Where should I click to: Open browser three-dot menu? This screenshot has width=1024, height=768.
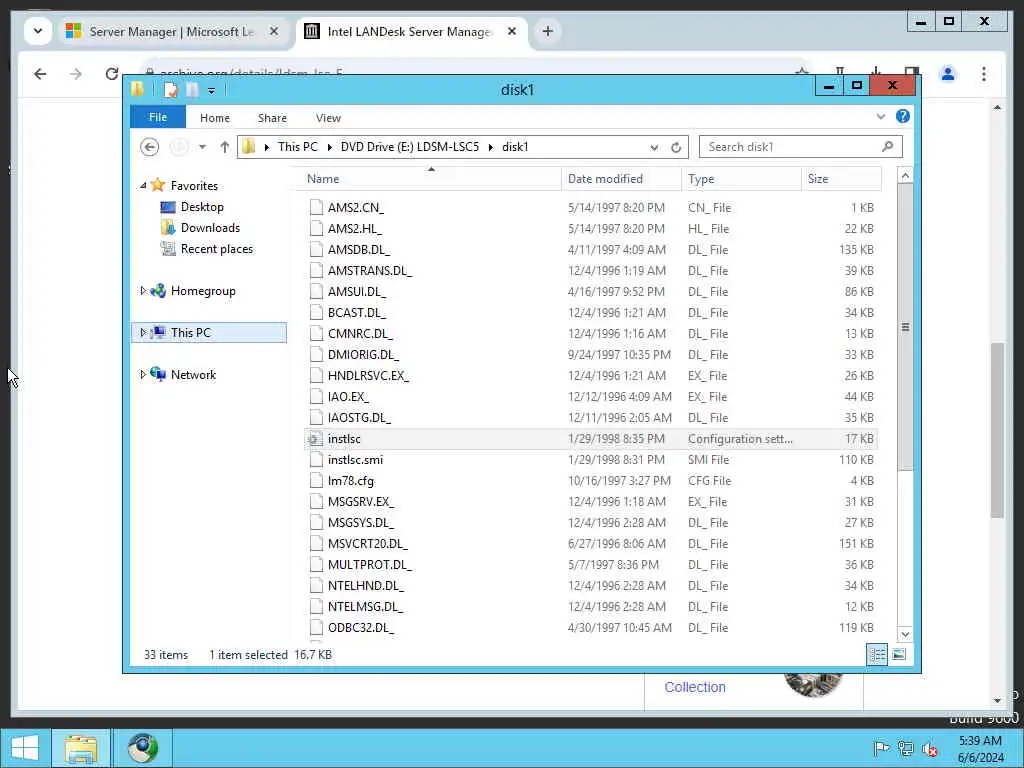click(984, 74)
